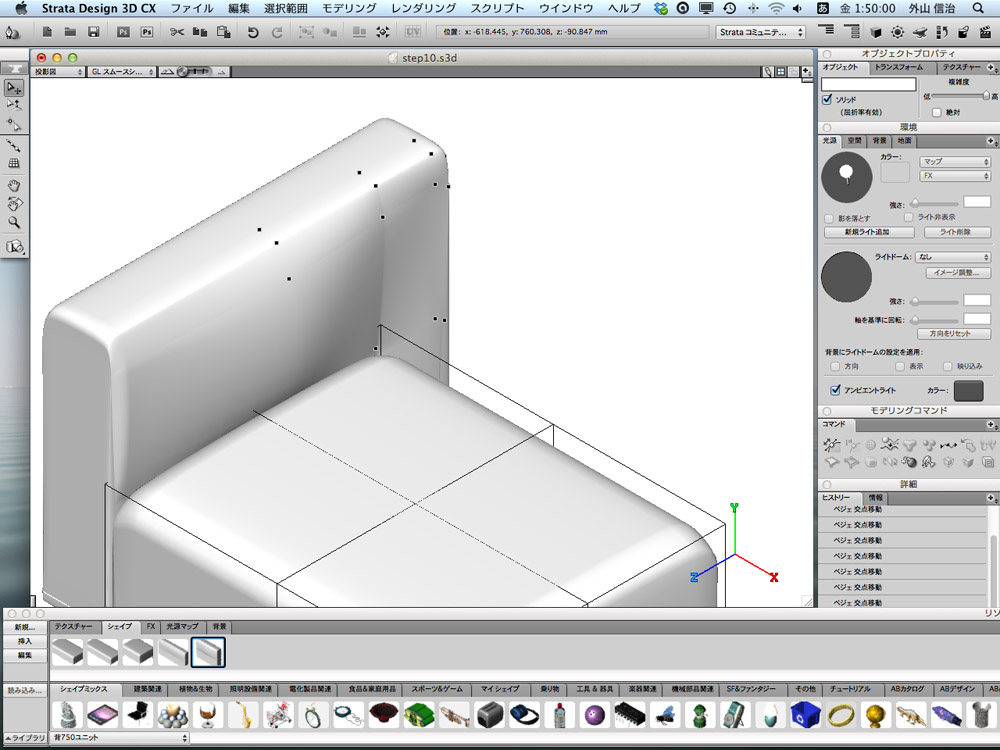1000x750 pixels.
Task: Toggle the アンビエントライト checkbox
Action: (x=835, y=390)
